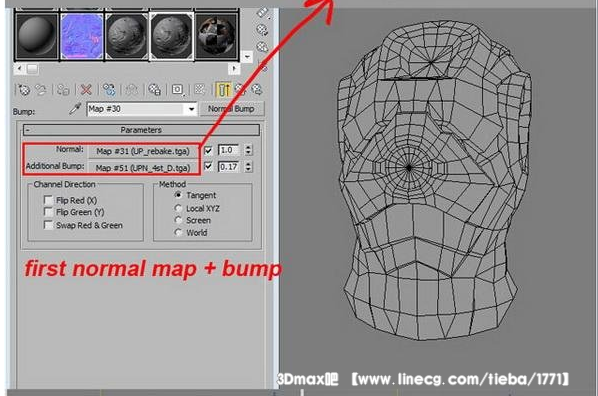
Task: Increase the Additional Bump 0.17 spinner
Action: pos(248,164)
